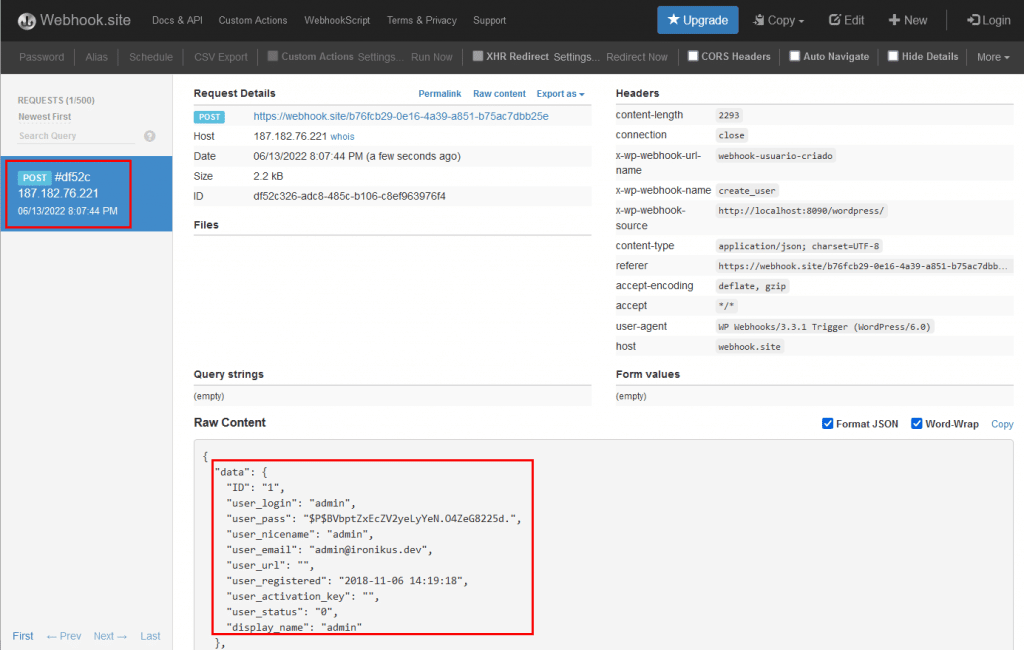Click the Next pagination link
1024x650 pixels.
[110, 636]
